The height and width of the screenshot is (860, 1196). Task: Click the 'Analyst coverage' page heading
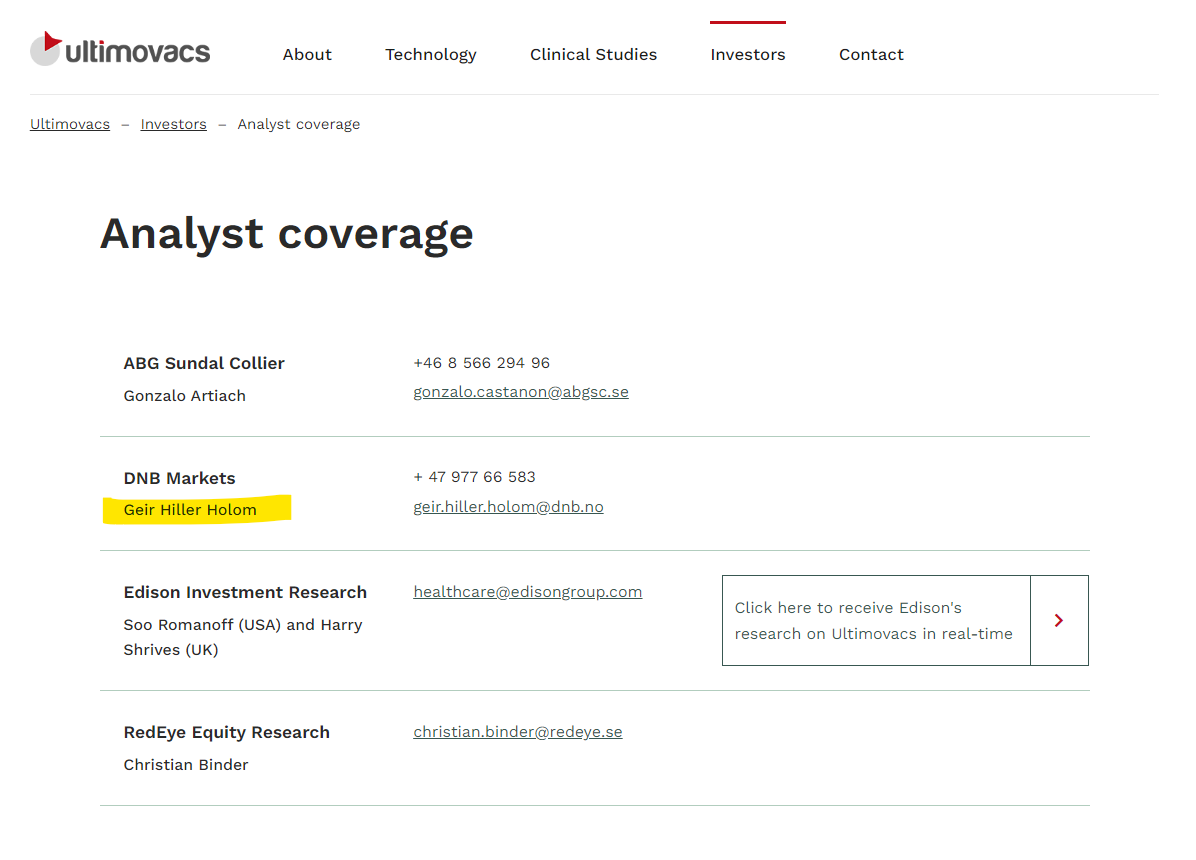287,234
